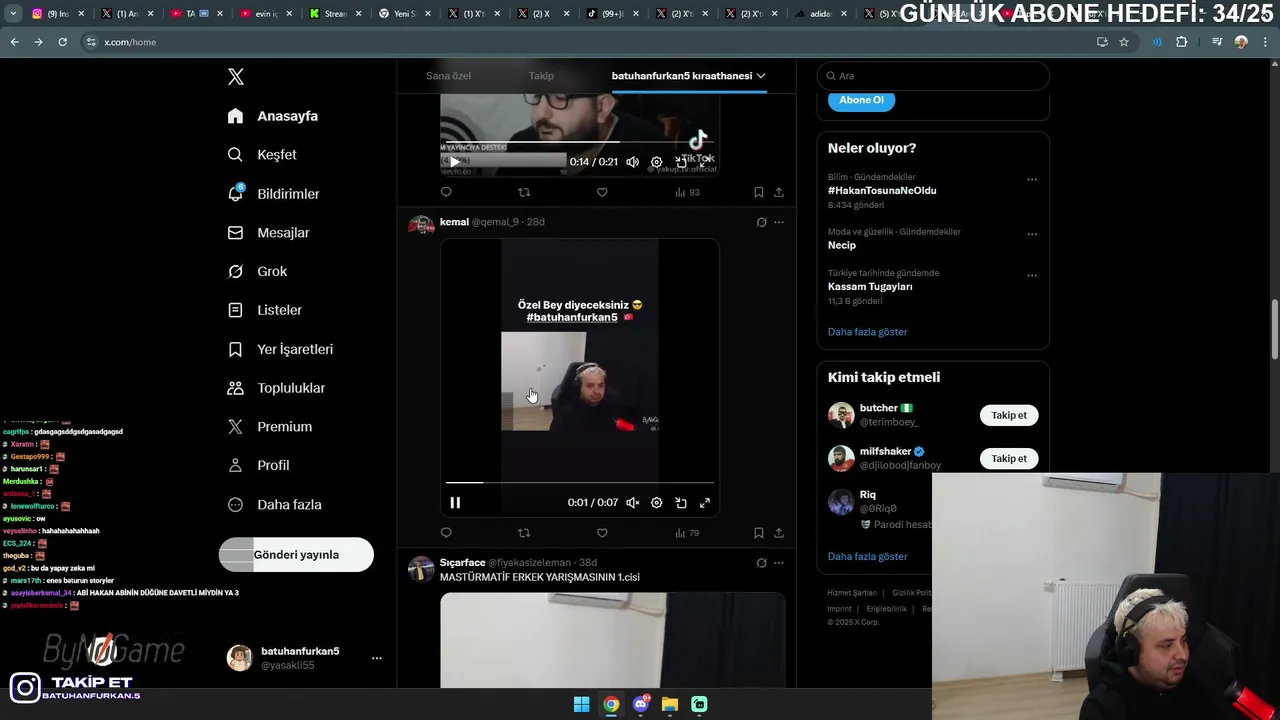Share kemal's post
Viewport: 1280px width, 720px height.
click(779, 533)
